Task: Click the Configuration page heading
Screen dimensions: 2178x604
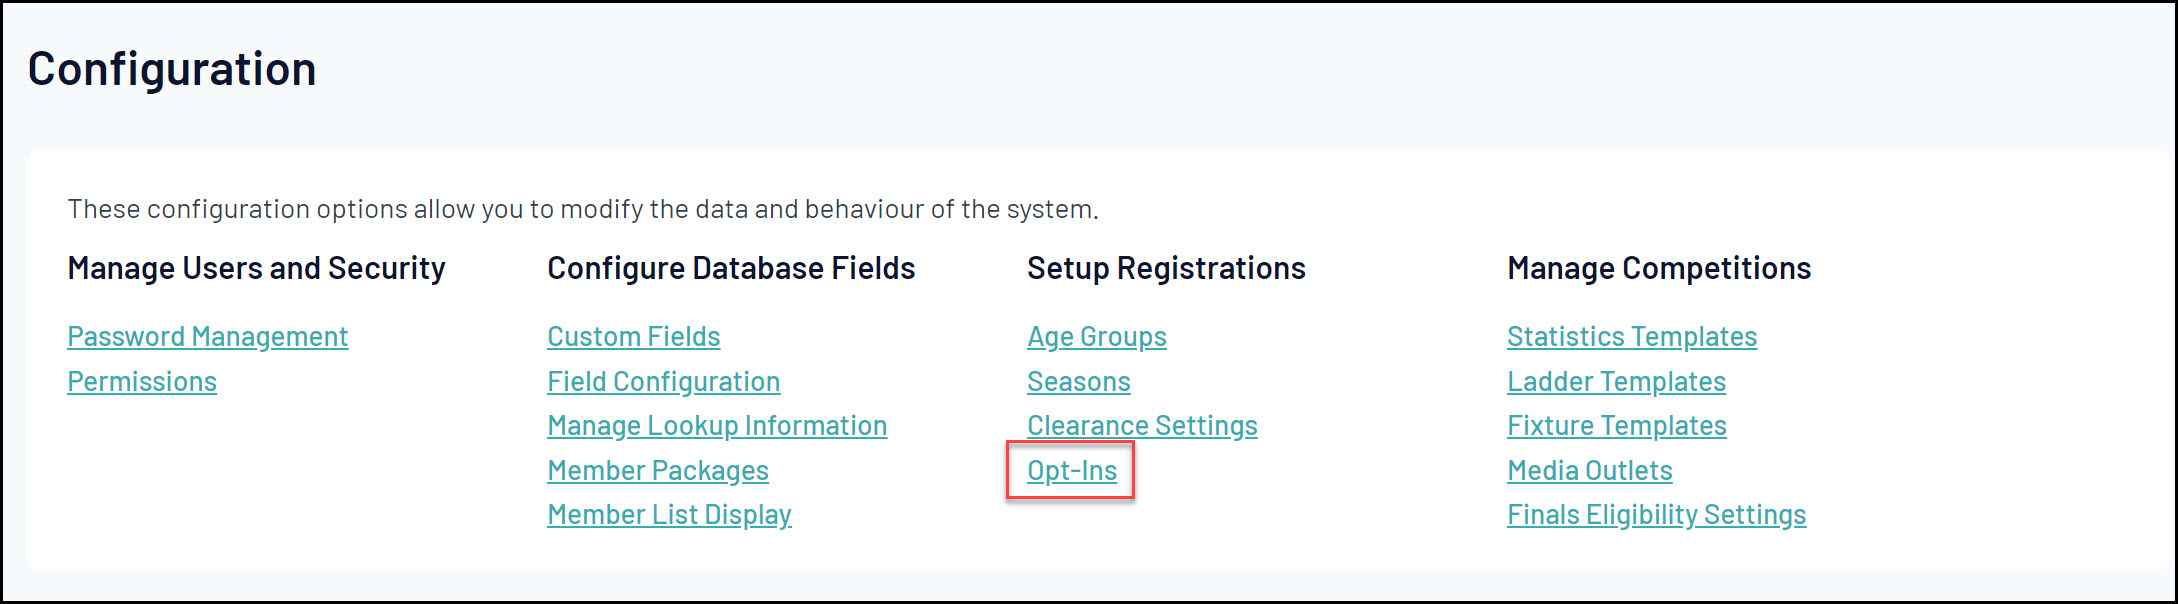Action: [172, 69]
